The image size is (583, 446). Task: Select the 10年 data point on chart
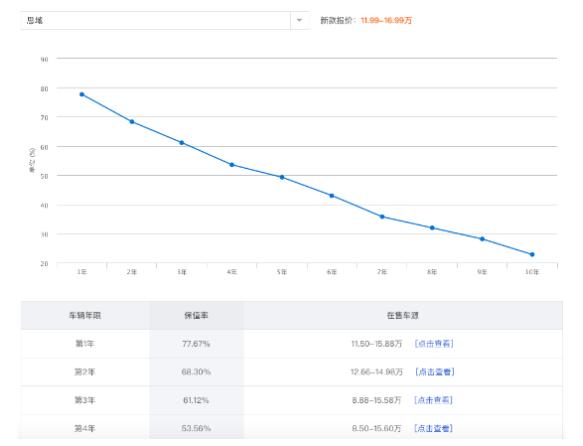(x=532, y=255)
